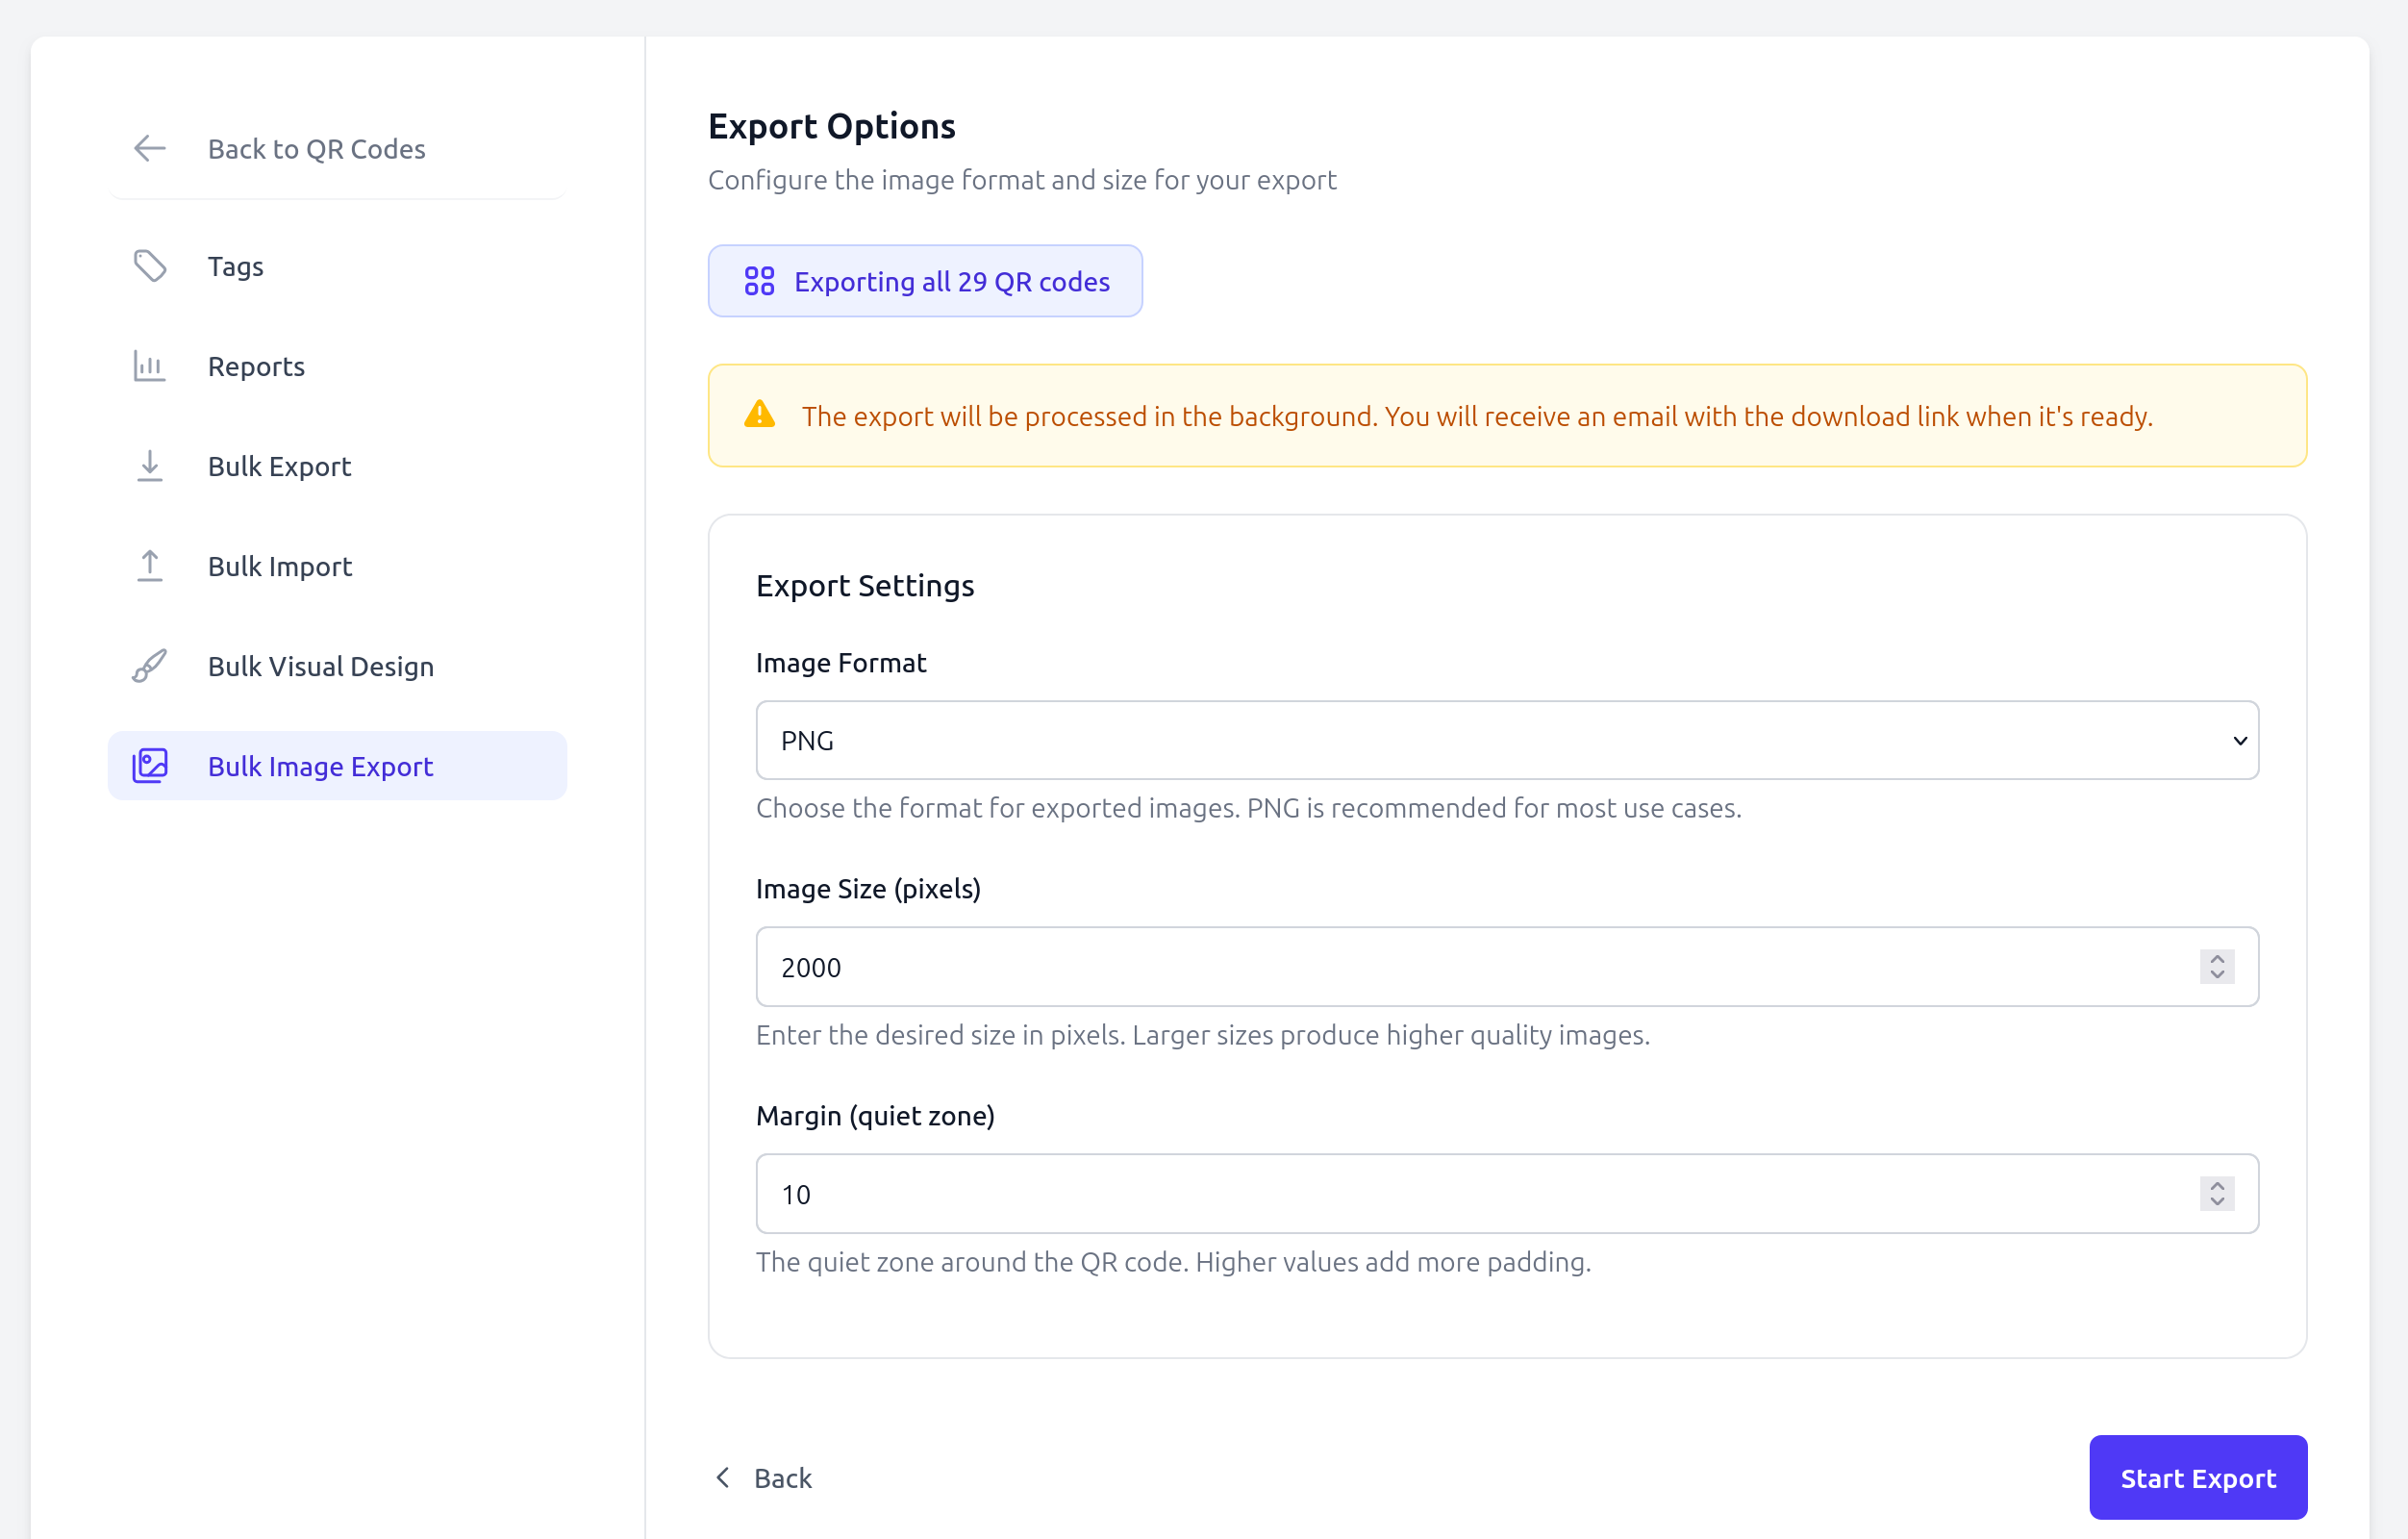Decrement the Margin value with the stepper
Image resolution: width=2408 pixels, height=1539 pixels.
coord(2216,1201)
